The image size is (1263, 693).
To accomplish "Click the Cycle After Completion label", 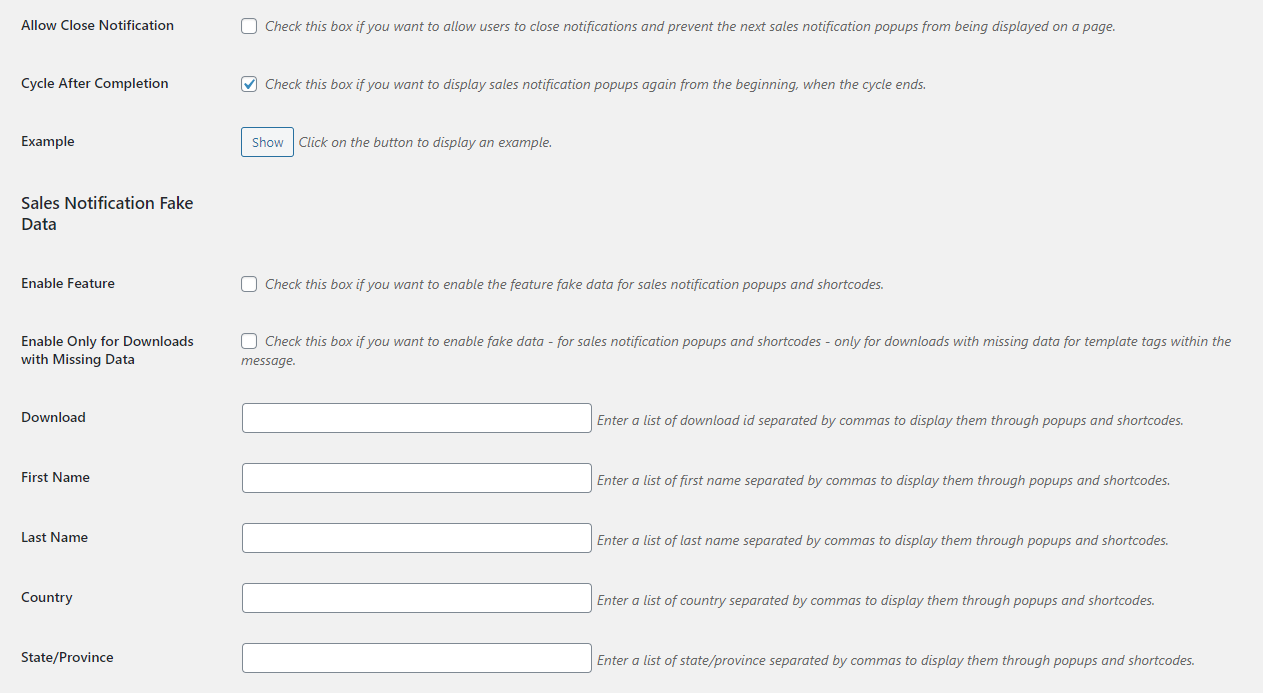I will [95, 83].
